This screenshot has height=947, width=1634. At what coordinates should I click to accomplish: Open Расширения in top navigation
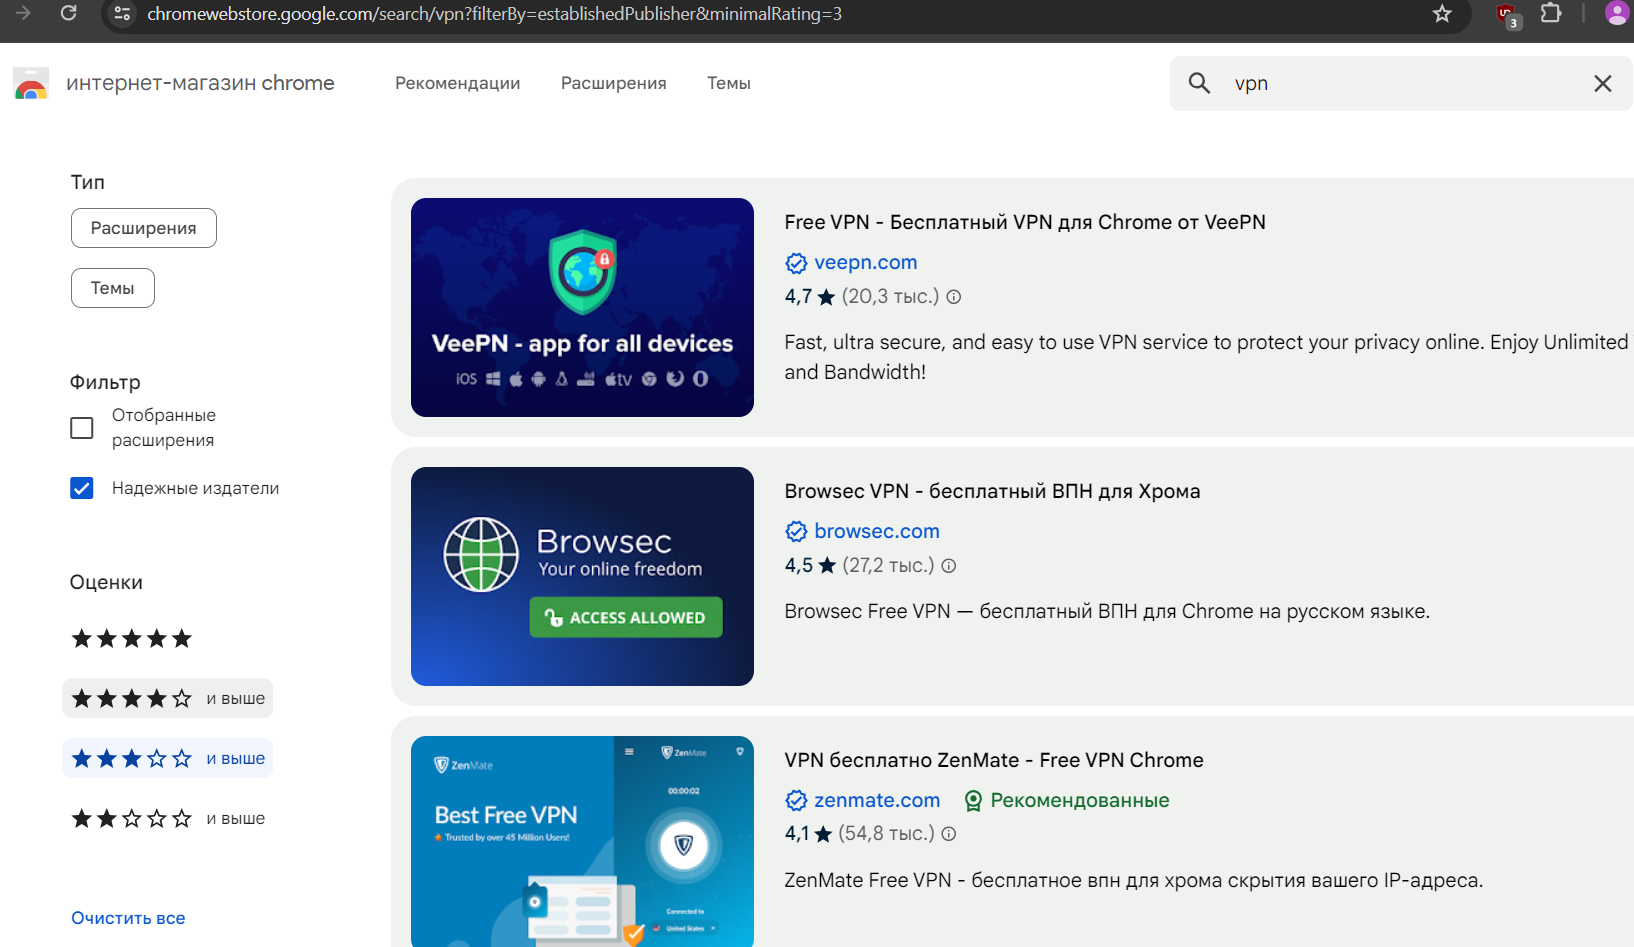click(614, 83)
